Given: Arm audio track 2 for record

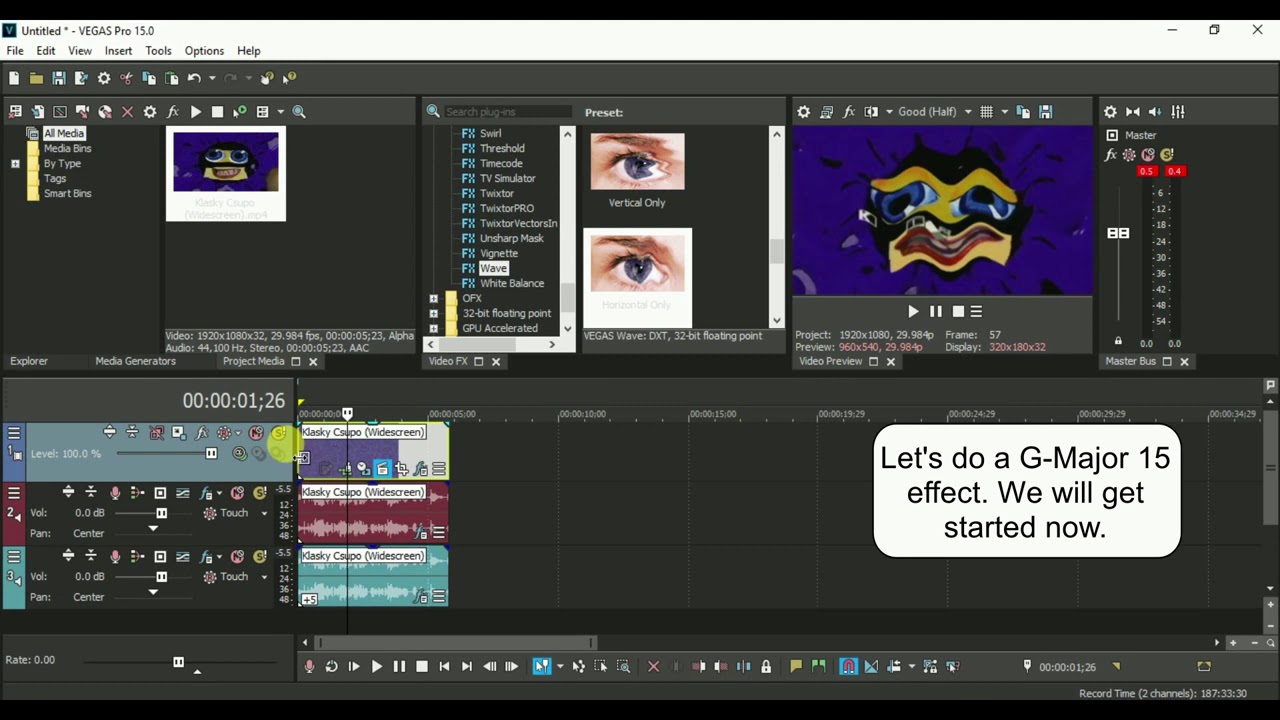Looking at the screenshot, I should coord(114,493).
